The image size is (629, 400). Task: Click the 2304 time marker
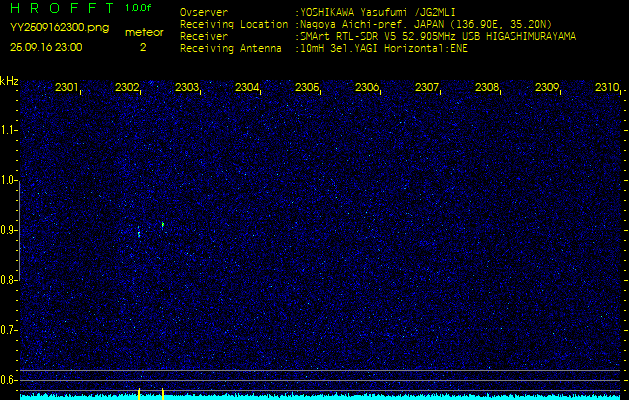[x=247, y=87]
